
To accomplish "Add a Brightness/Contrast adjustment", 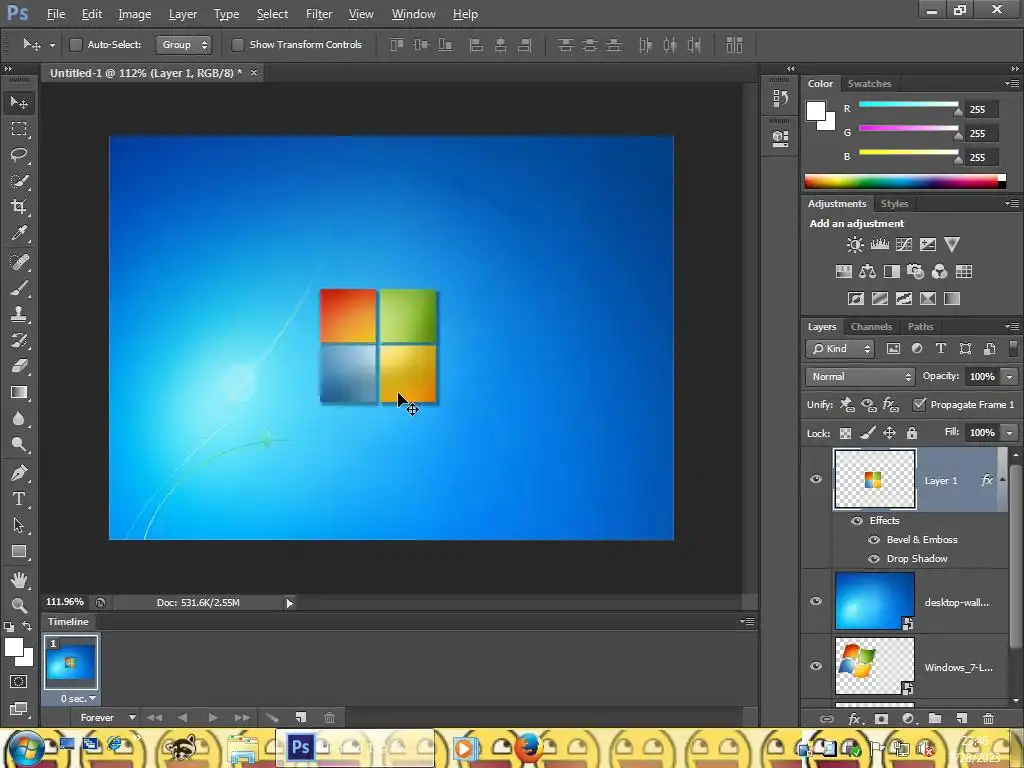I will tap(855, 245).
